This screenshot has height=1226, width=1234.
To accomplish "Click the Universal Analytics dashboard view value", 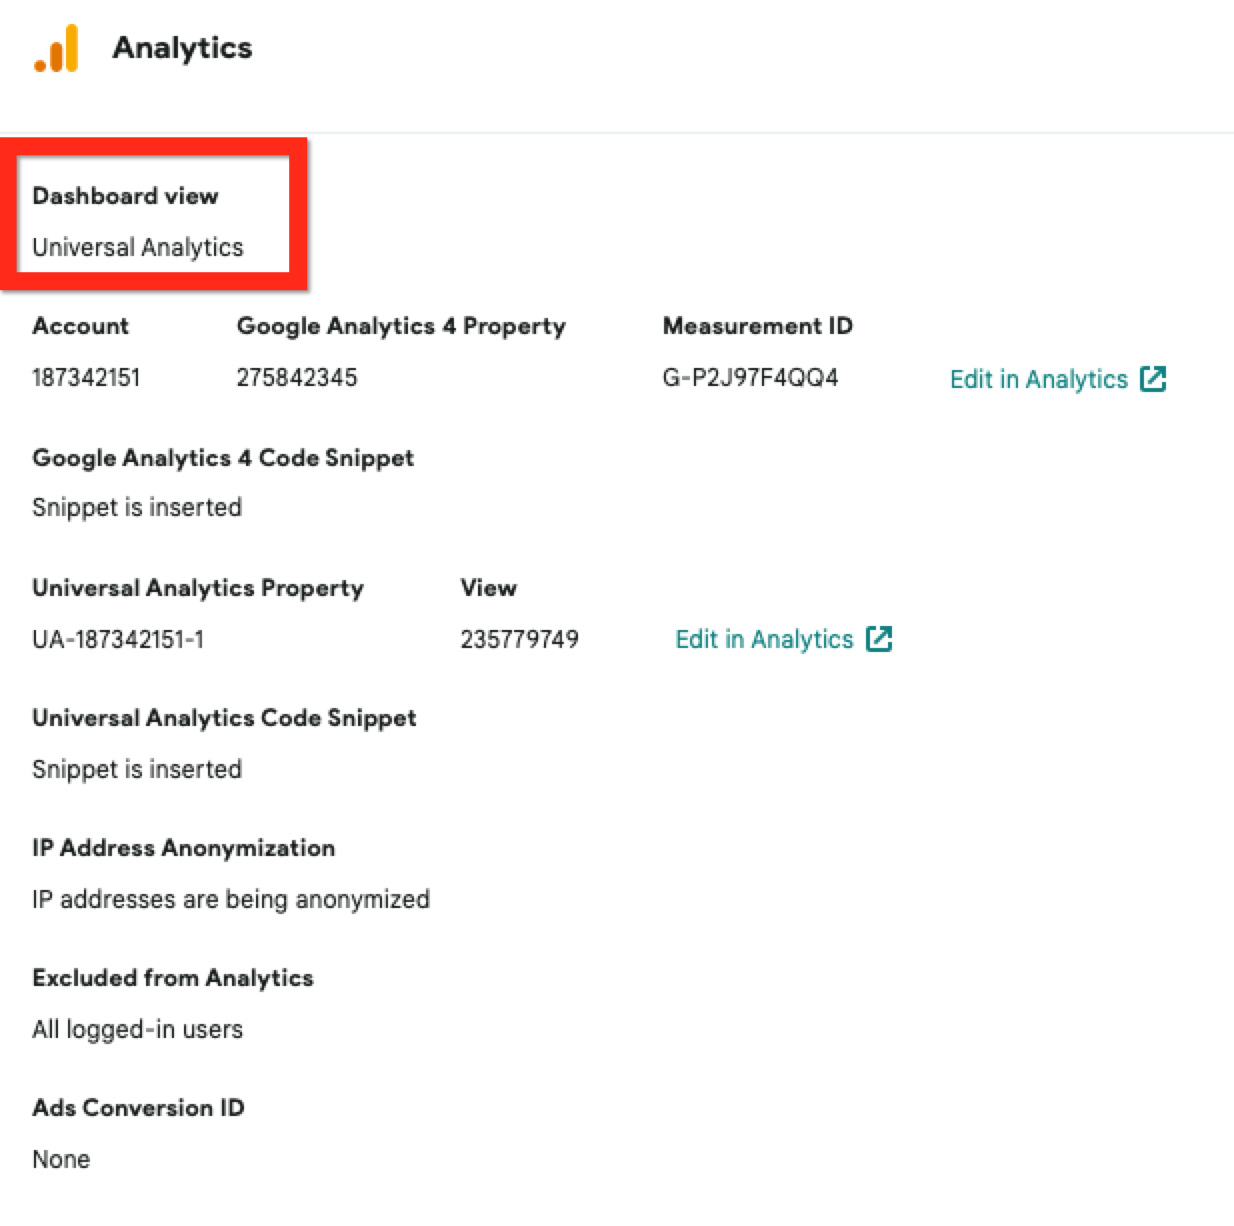I will pyautogui.click(x=138, y=247).
